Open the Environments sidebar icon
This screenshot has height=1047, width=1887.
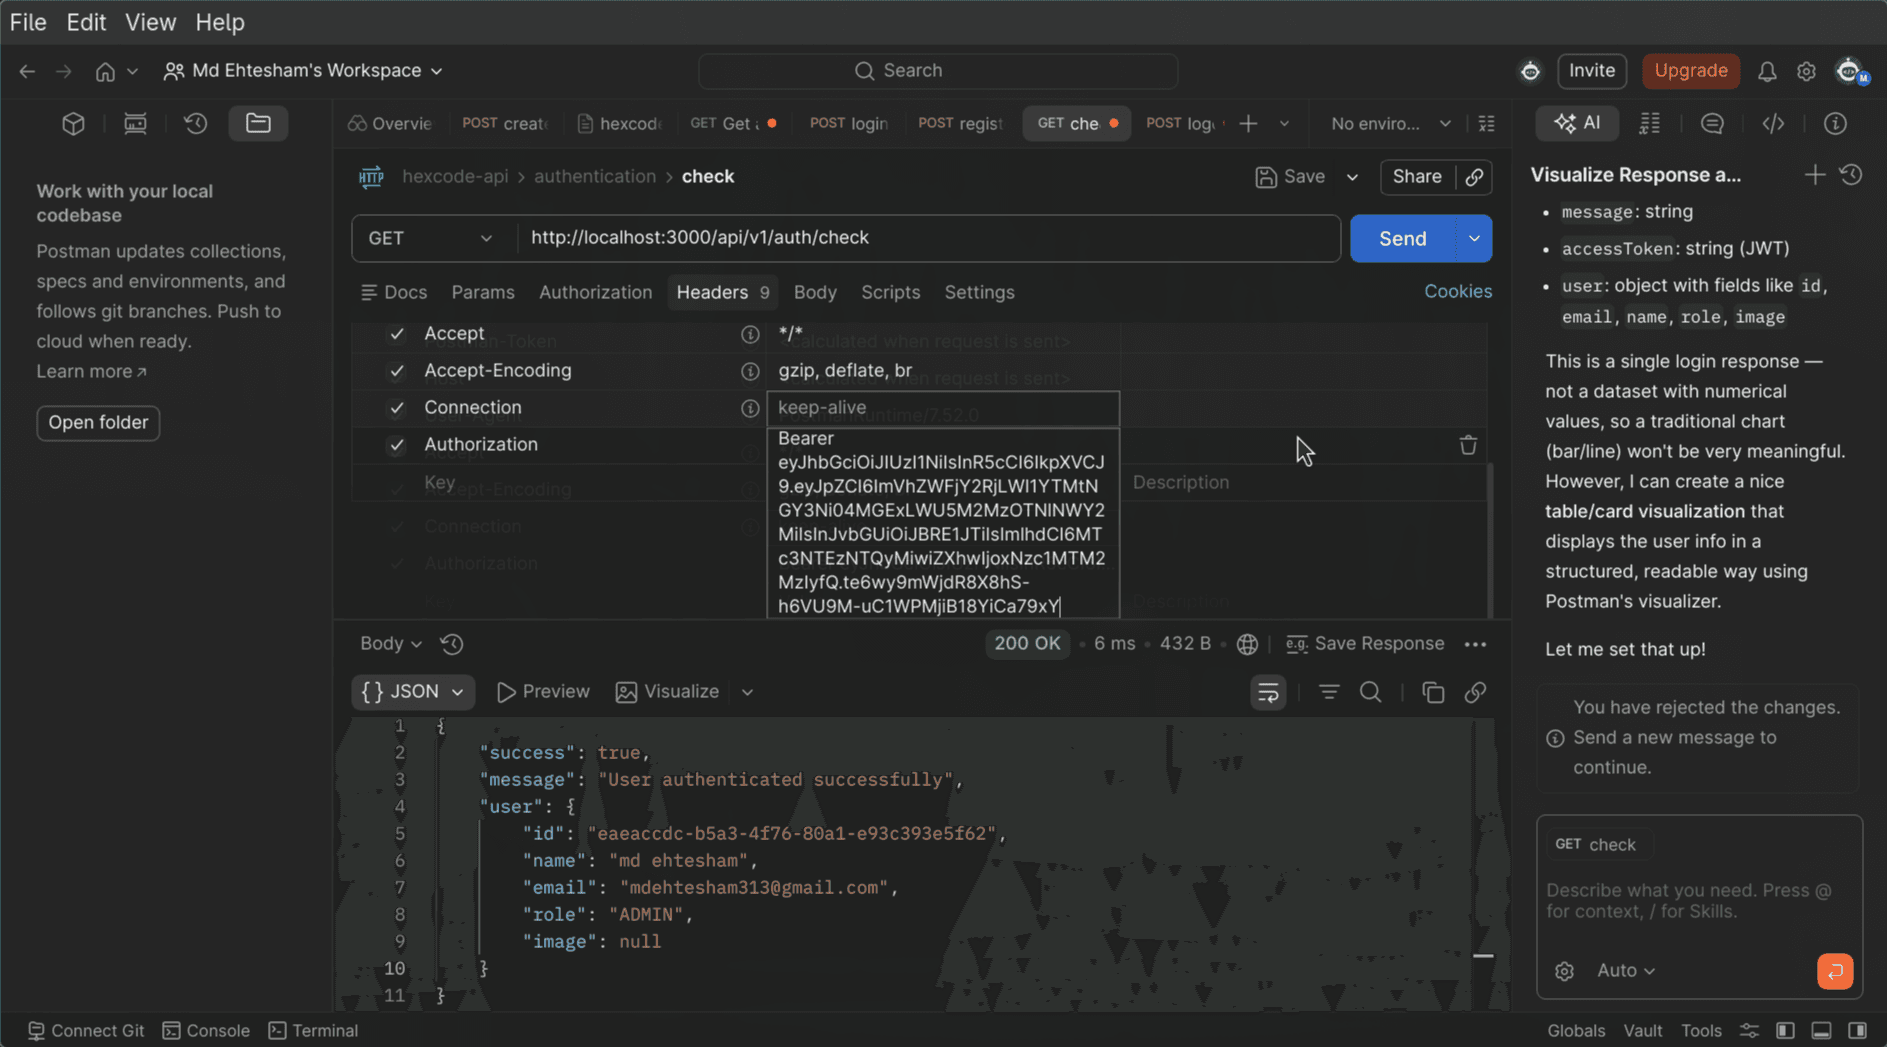tap(135, 123)
